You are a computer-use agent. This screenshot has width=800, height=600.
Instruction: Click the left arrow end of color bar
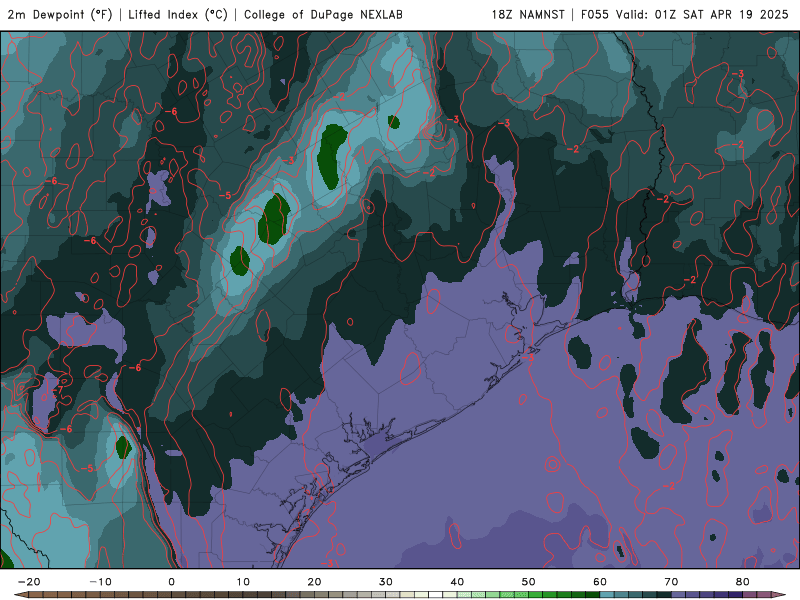tap(20, 595)
